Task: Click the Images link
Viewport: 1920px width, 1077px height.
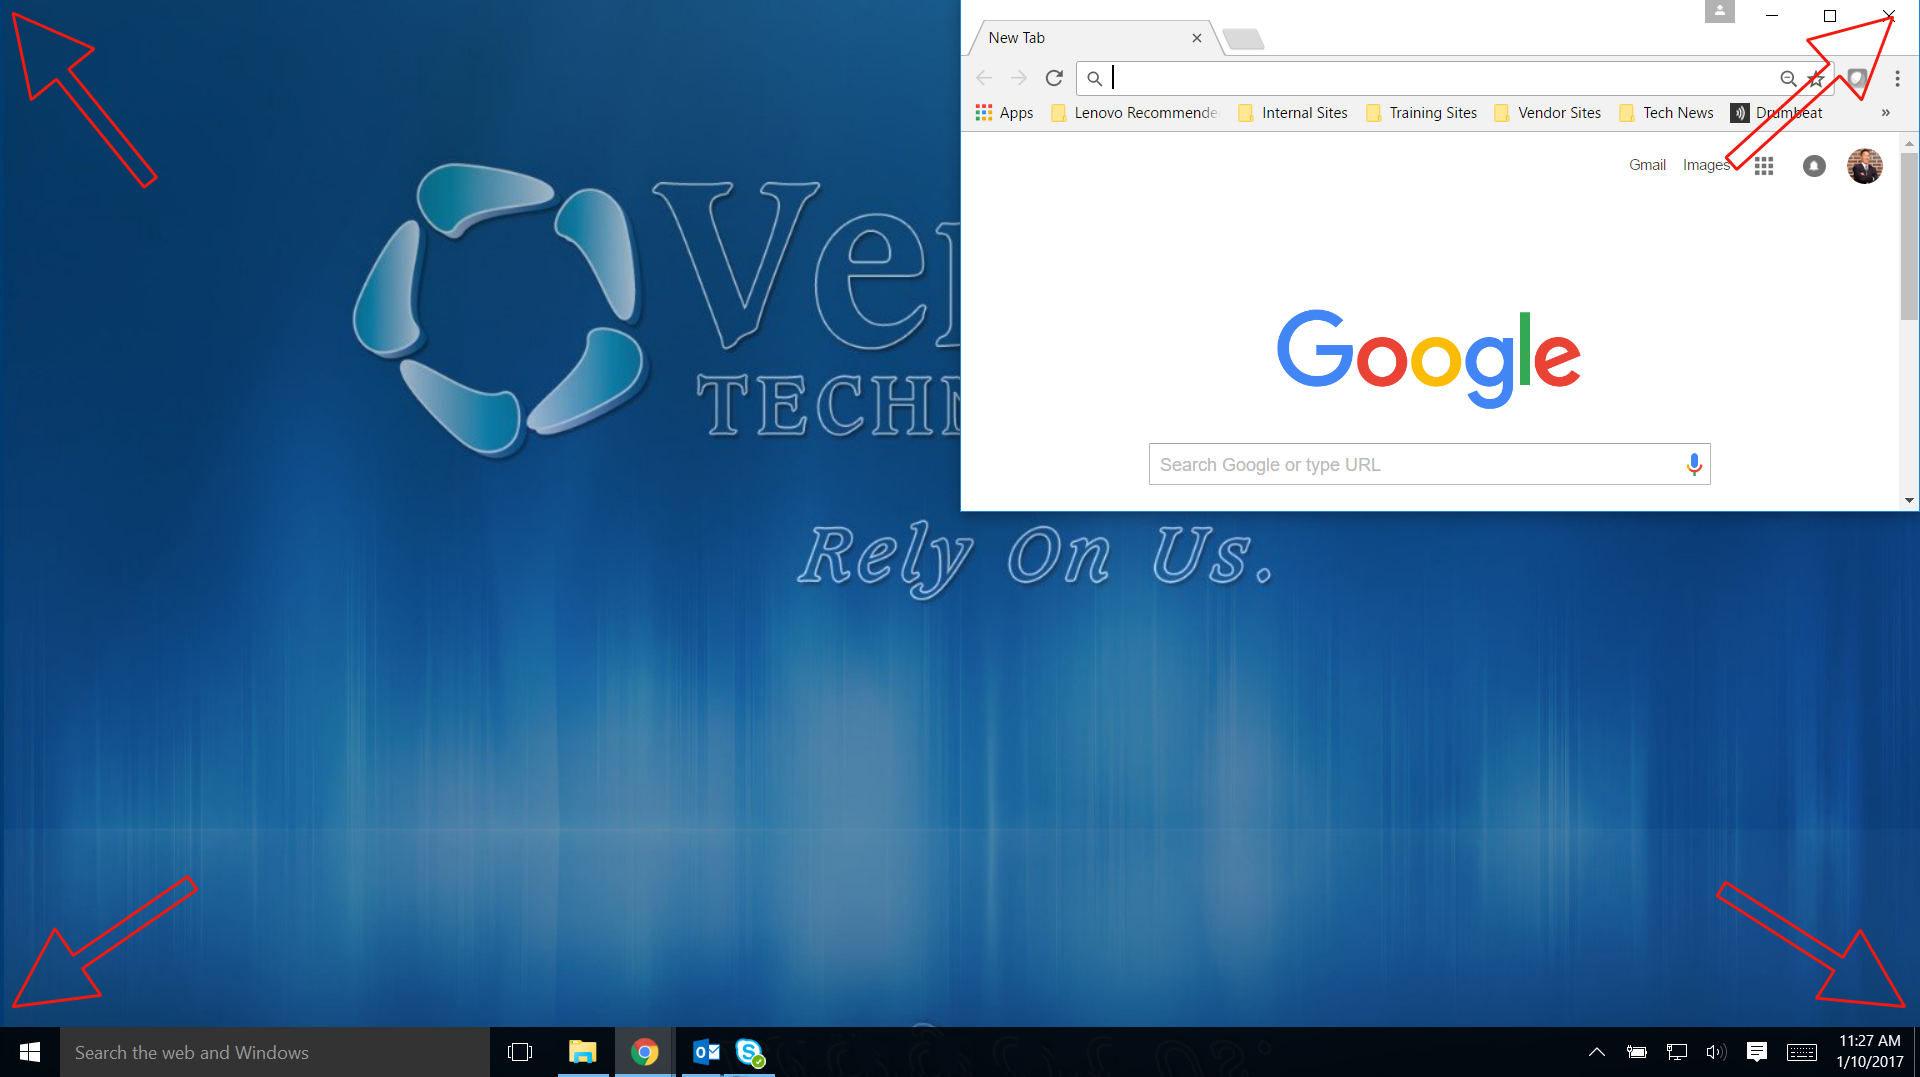Action: (1705, 165)
